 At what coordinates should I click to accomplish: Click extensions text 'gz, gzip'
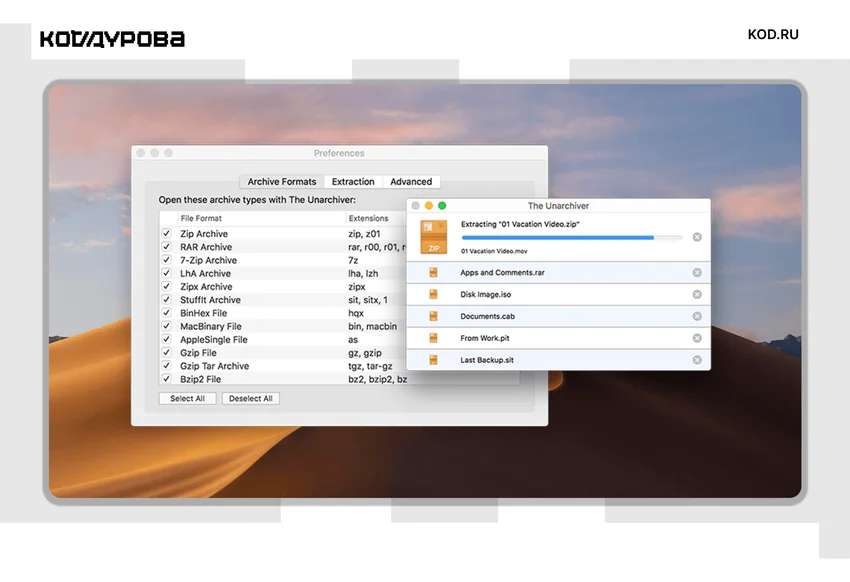(365, 353)
